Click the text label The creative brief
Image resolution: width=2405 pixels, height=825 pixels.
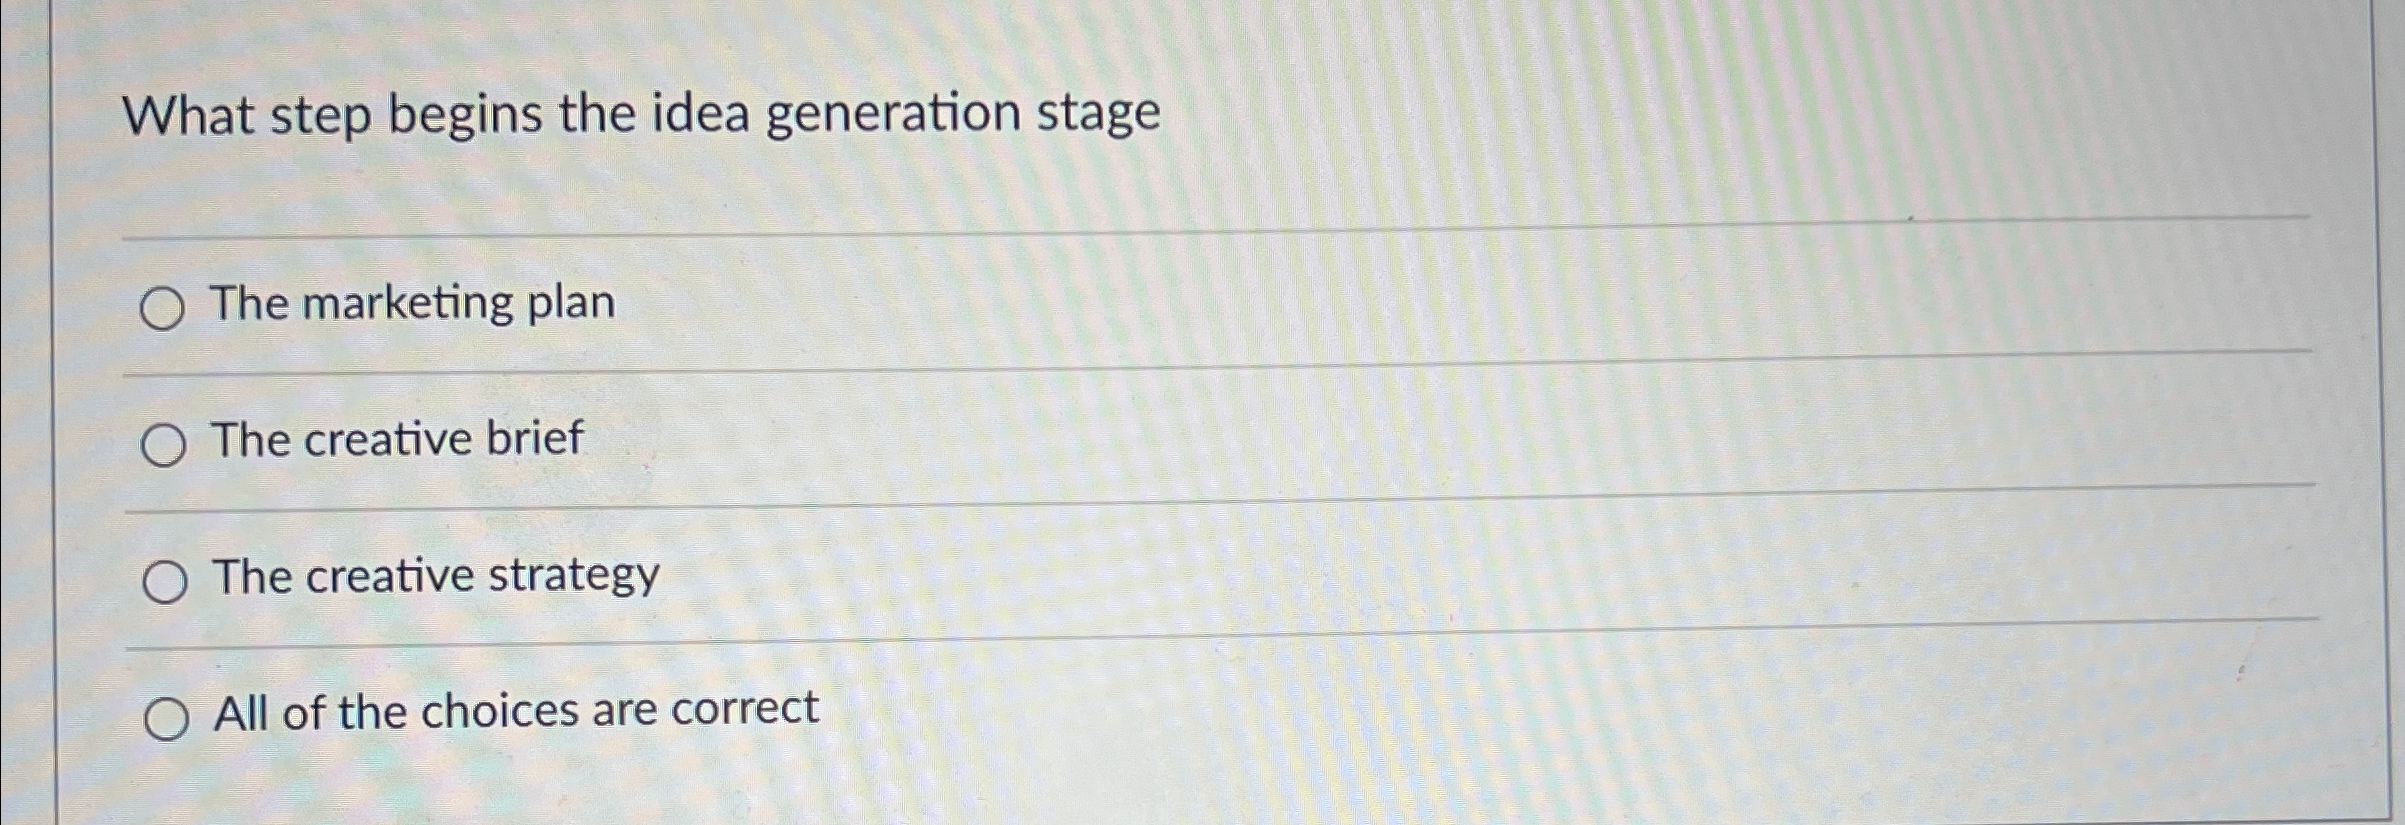398,440
